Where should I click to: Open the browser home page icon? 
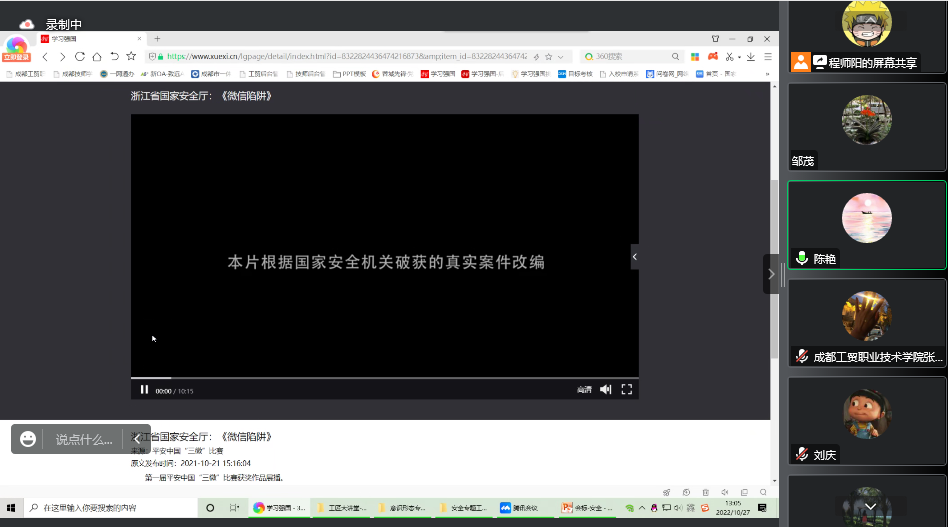point(97,56)
